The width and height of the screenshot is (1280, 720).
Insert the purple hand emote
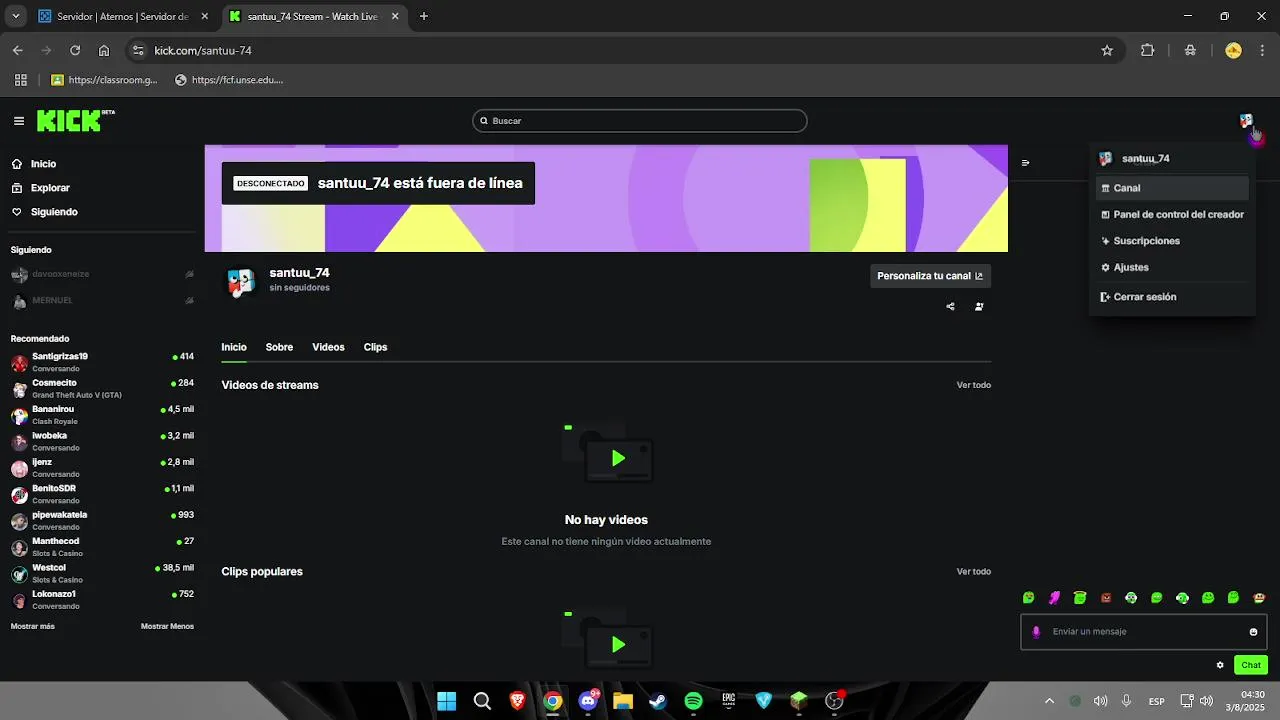coord(1054,598)
